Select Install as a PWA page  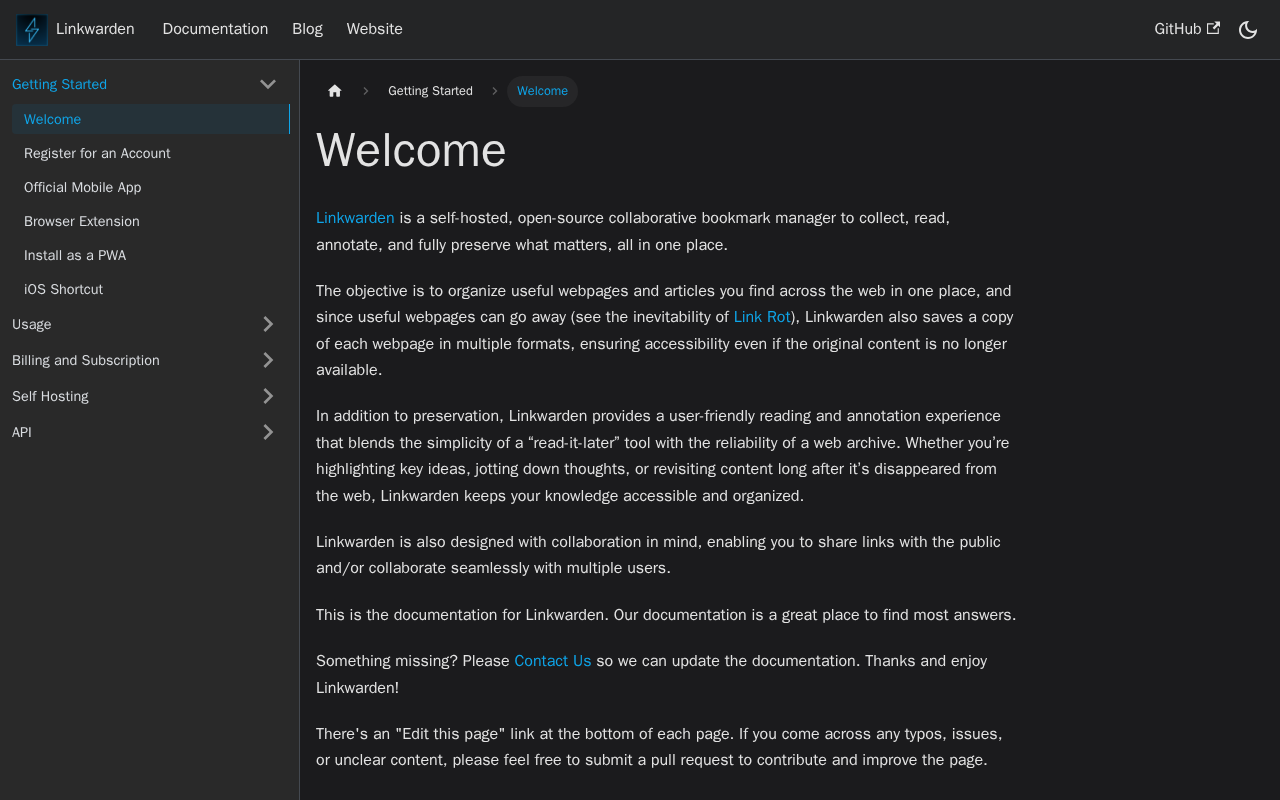point(75,255)
